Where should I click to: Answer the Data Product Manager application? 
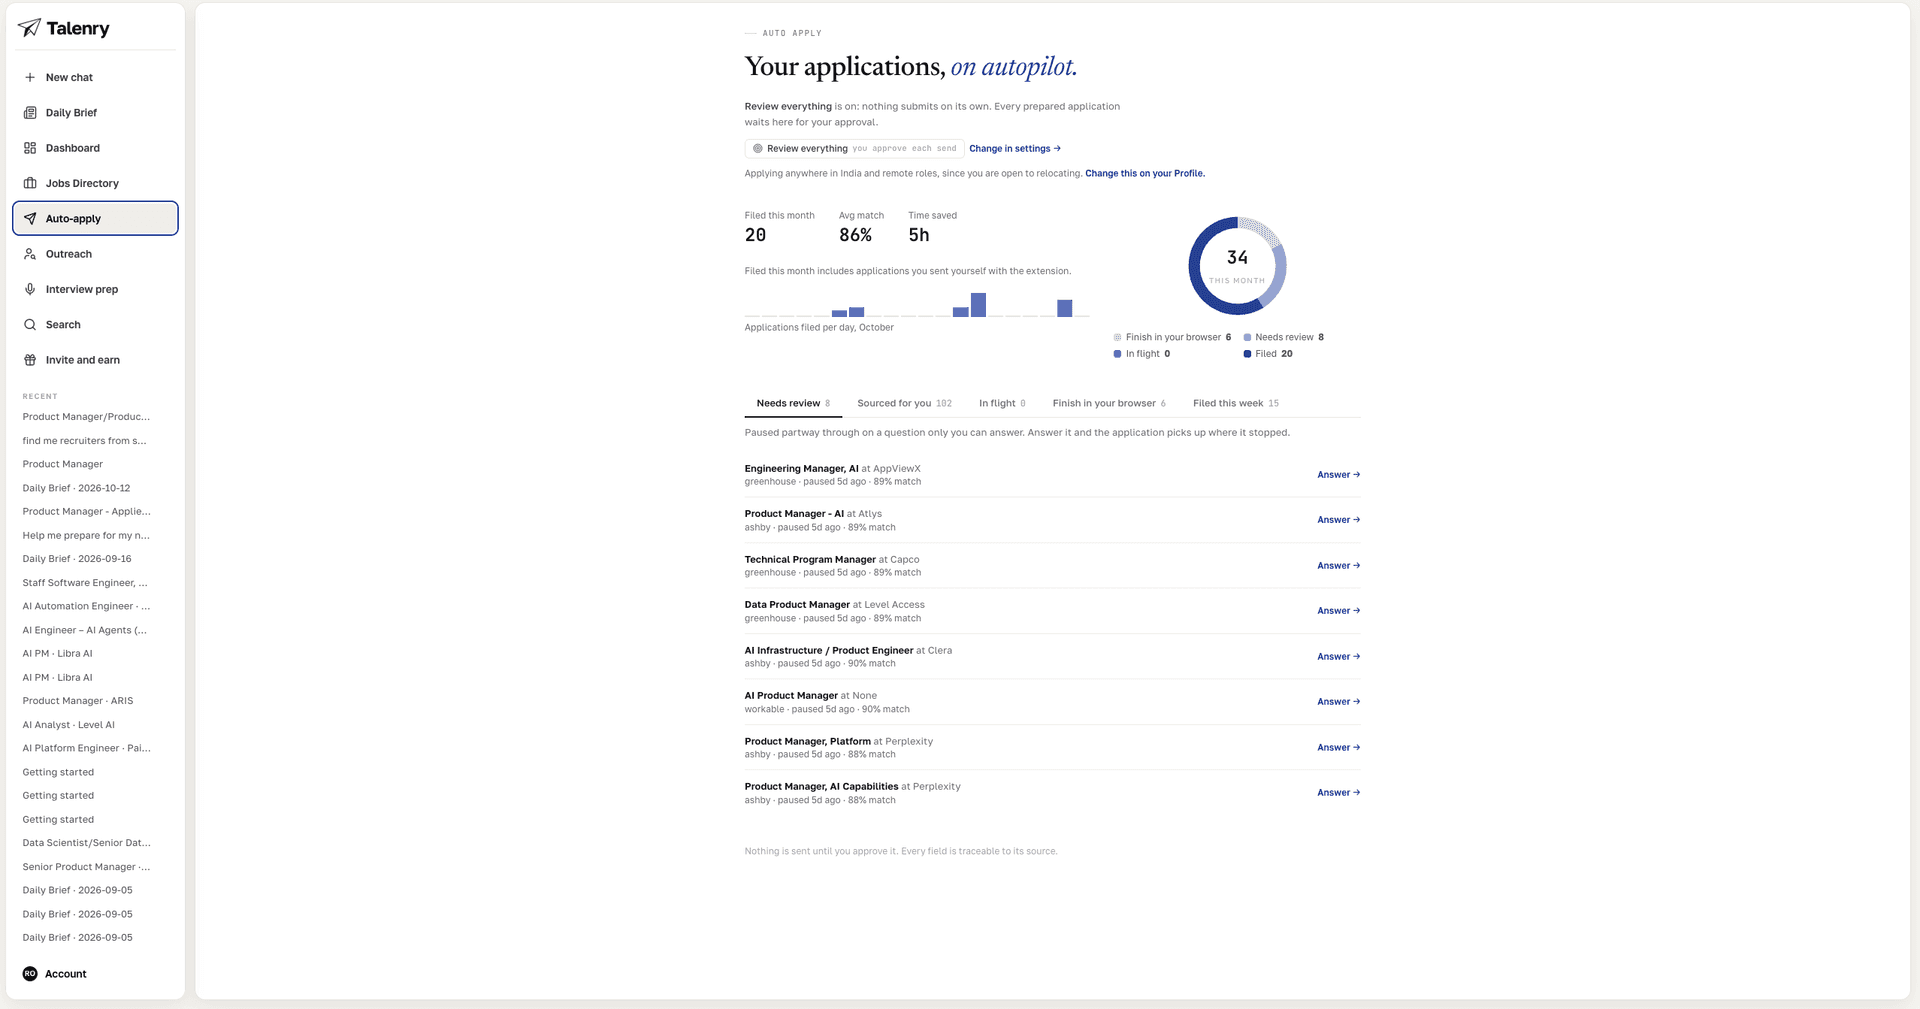click(1338, 611)
